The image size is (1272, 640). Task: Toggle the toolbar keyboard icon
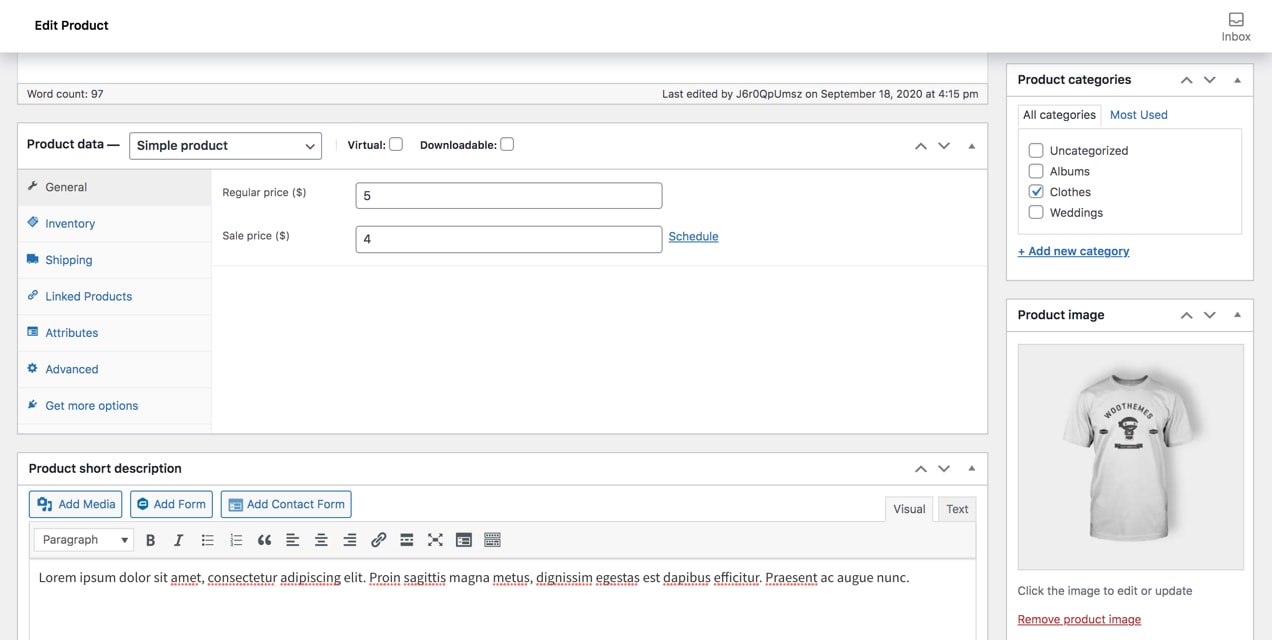[x=492, y=540]
